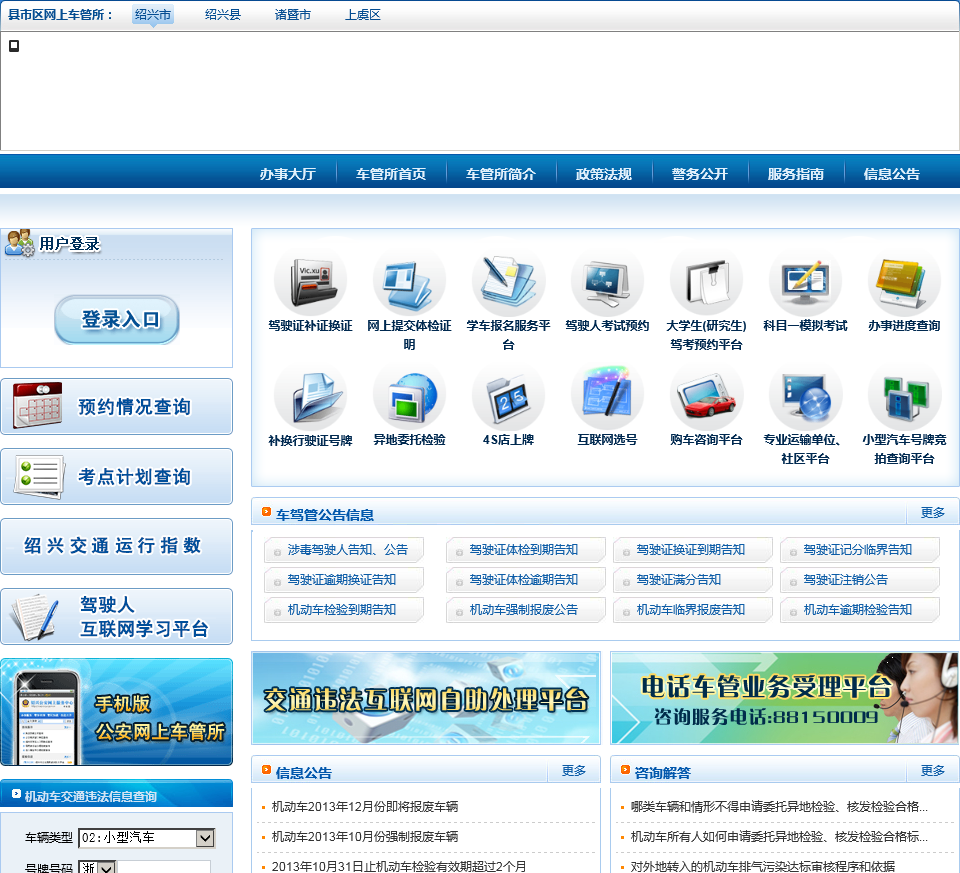Open the 异地委托检验 icon
The width and height of the screenshot is (960, 873).
pyautogui.click(x=409, y=397)
